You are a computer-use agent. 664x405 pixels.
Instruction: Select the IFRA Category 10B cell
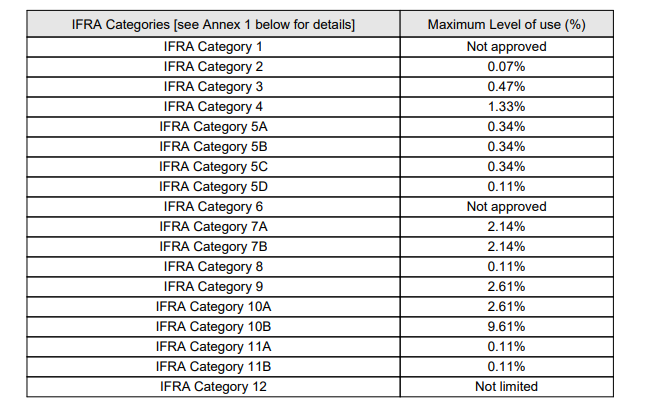click(213, 326)
